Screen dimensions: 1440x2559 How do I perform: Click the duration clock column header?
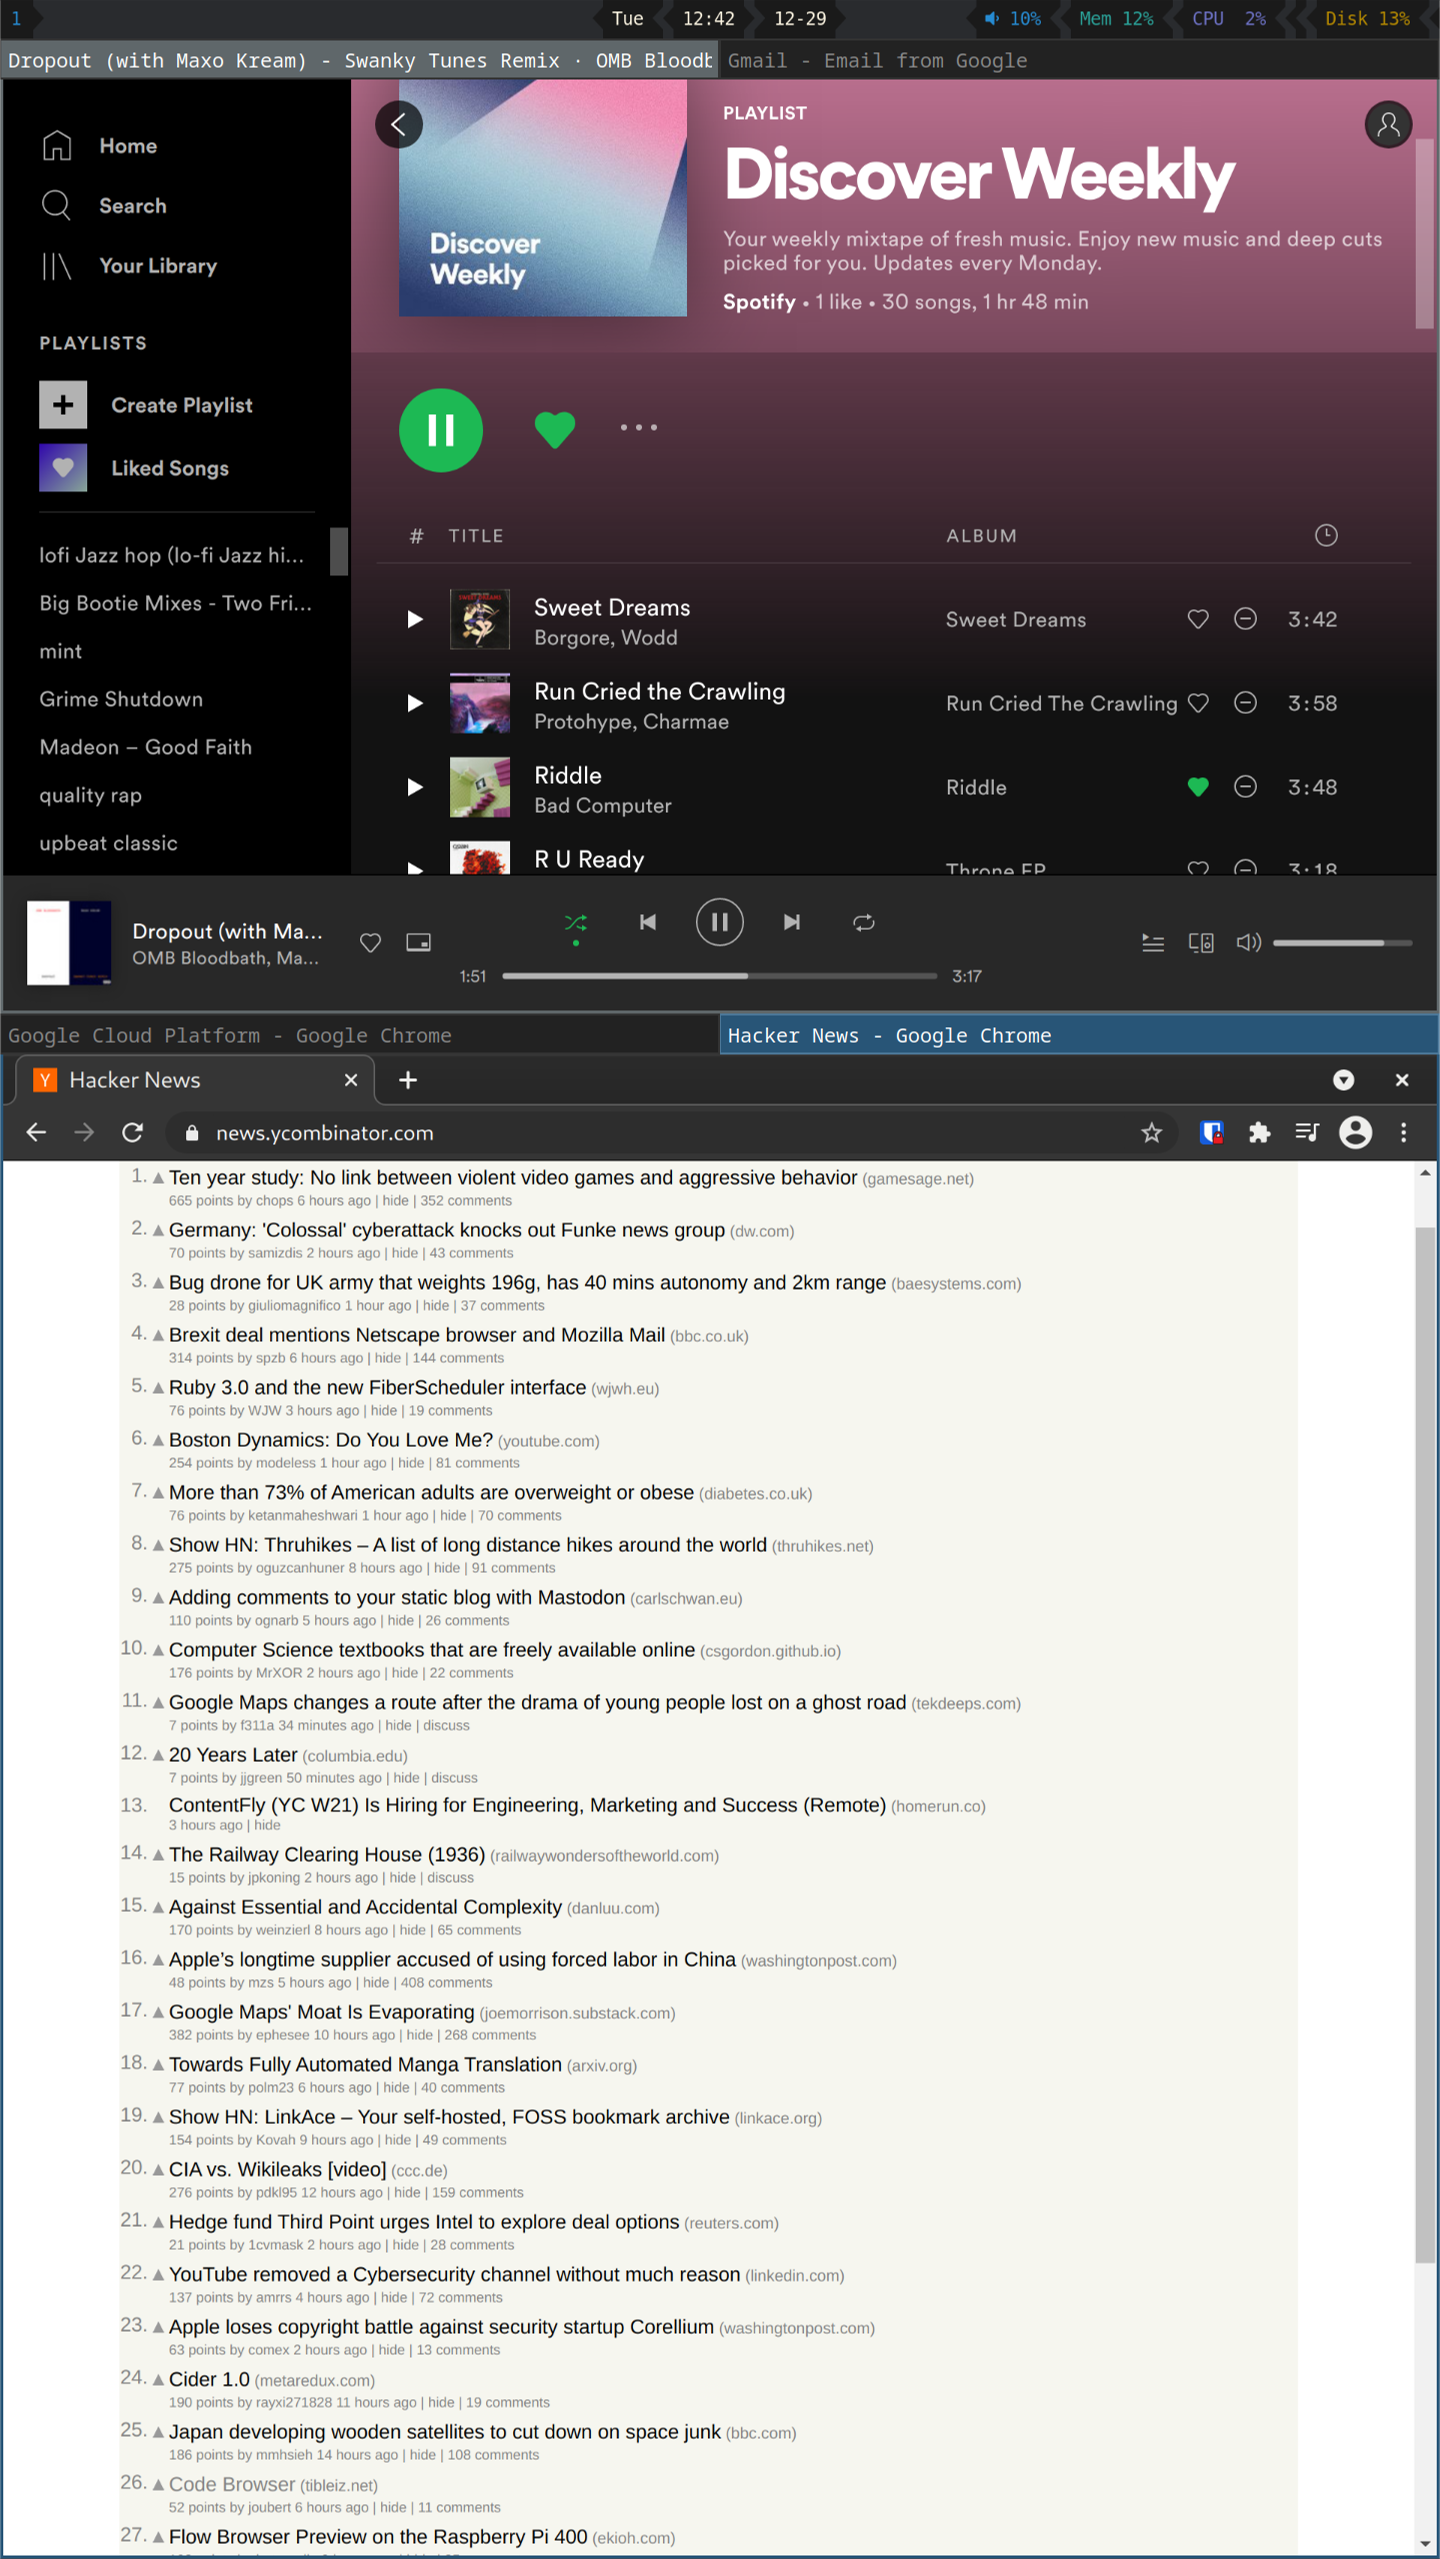(1326, 536)
